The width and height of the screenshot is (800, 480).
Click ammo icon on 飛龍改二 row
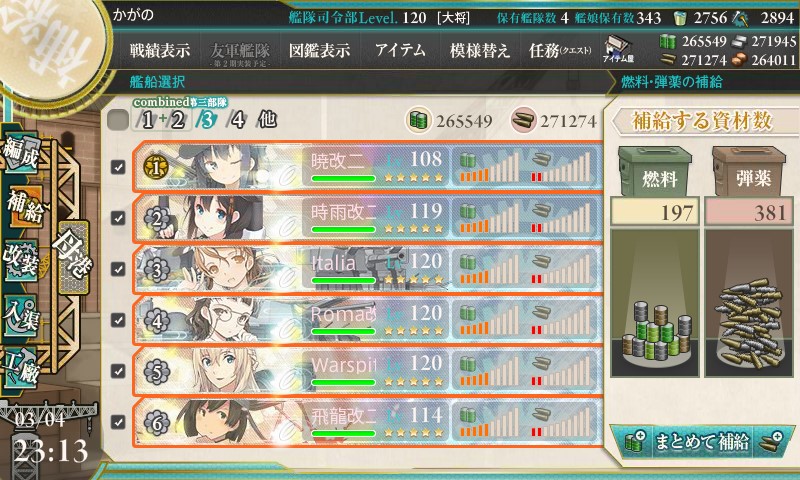(x=540, y=415)
